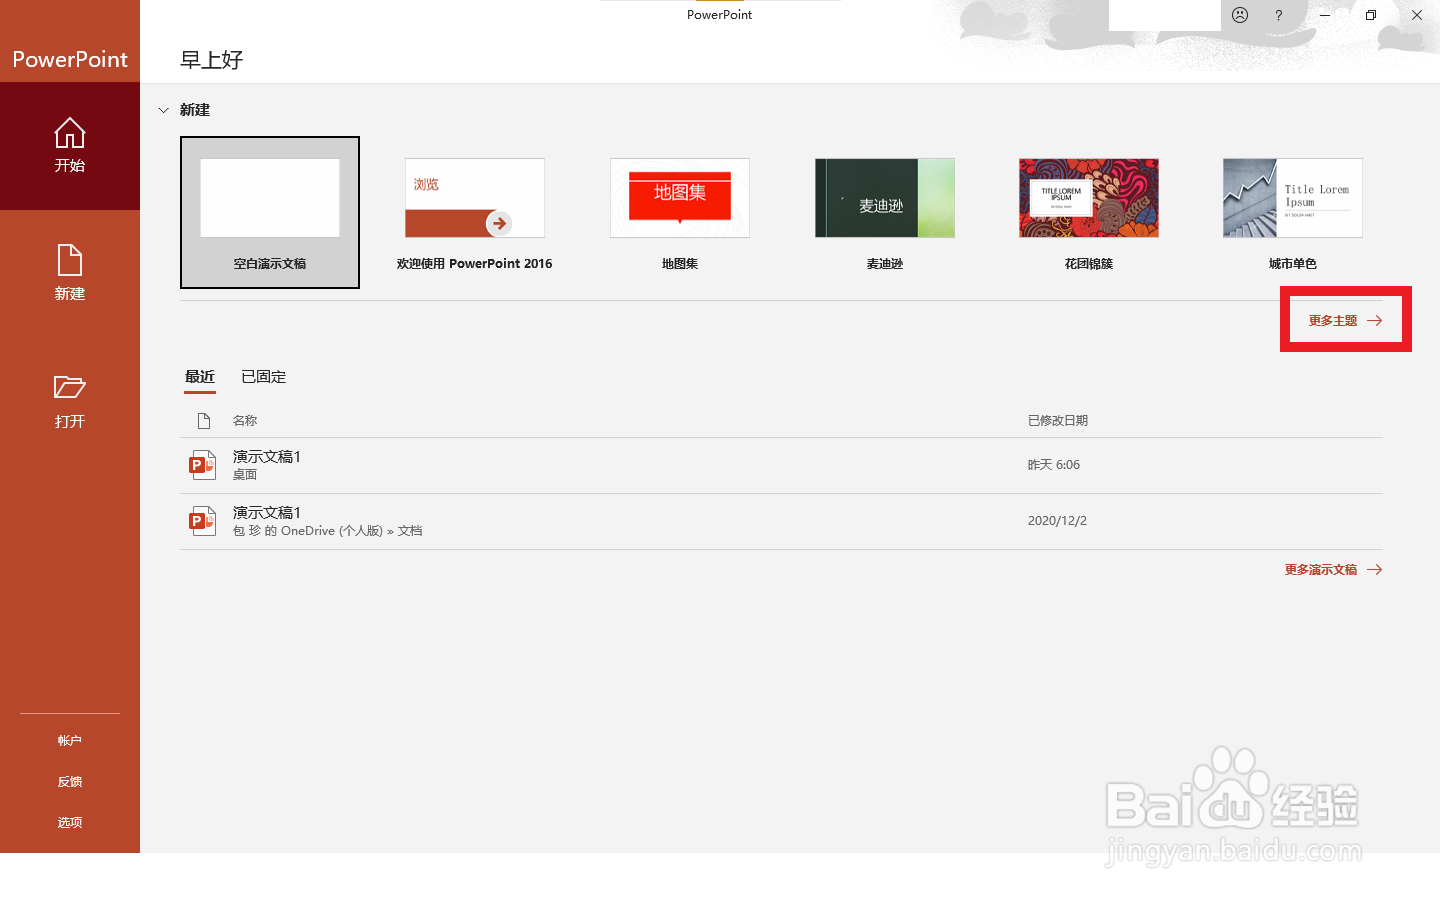Open 演示文稿1 from OneDrive 文档
This screenshot has height=900, width=1440.
coord(781,521)
